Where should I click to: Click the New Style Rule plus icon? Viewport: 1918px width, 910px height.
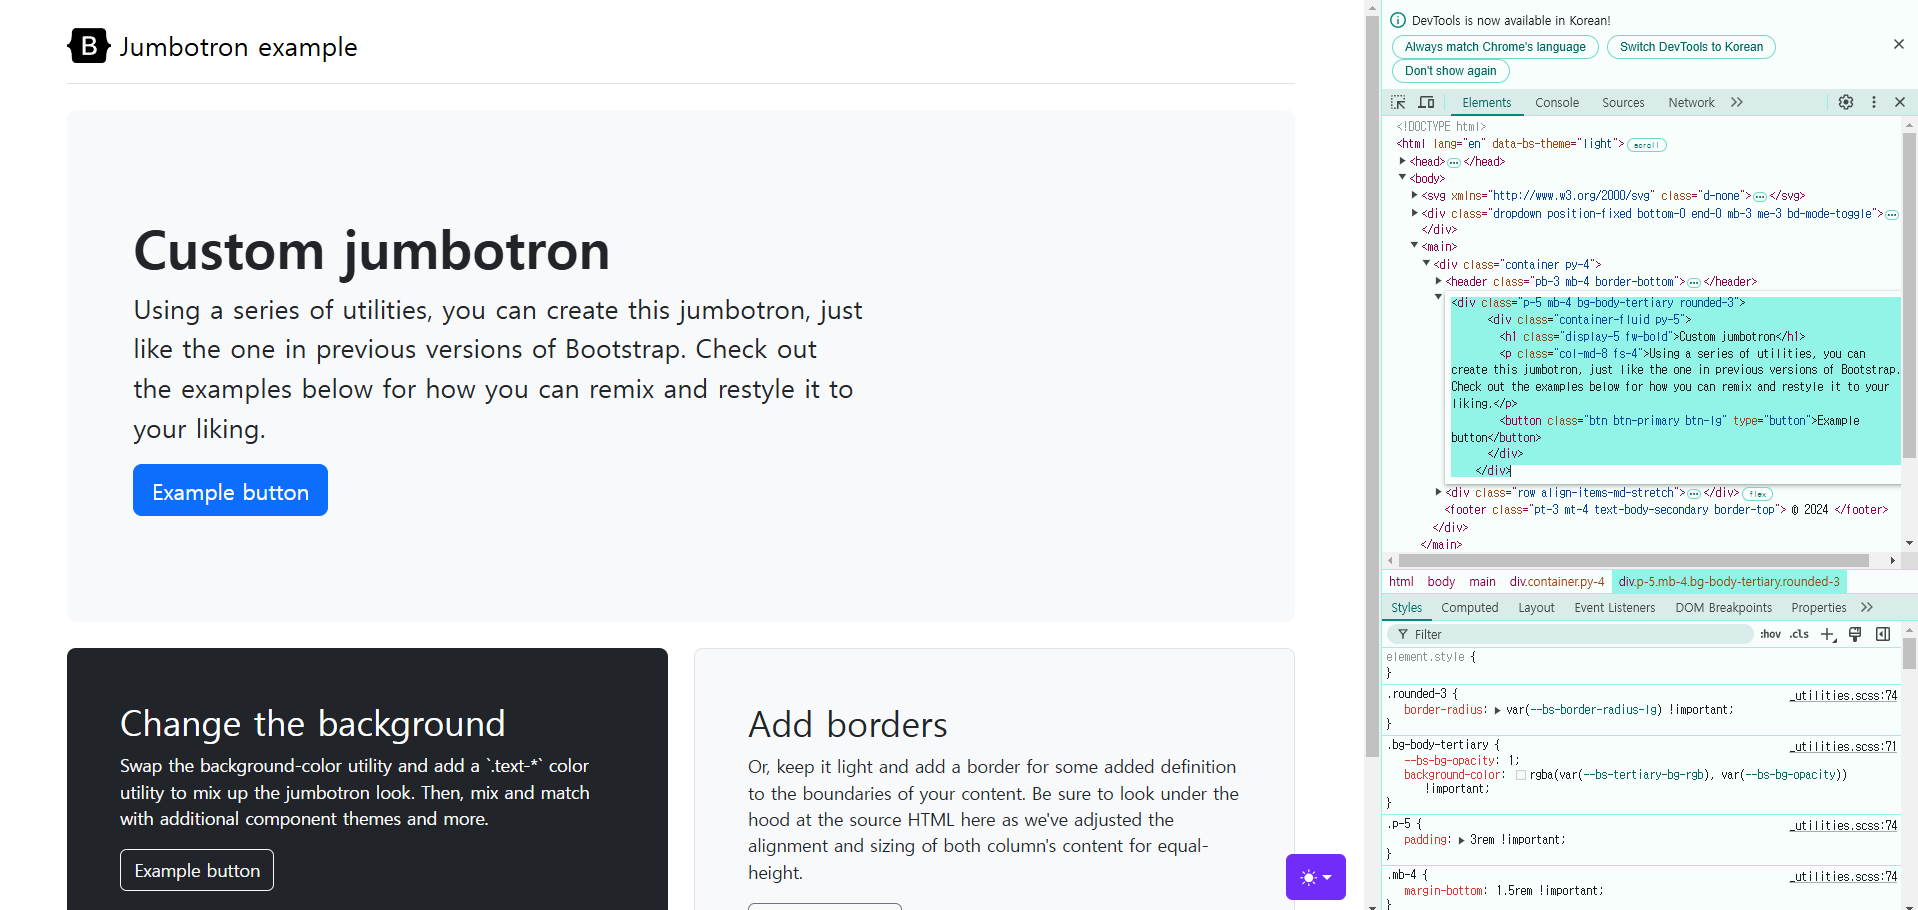1828,634
